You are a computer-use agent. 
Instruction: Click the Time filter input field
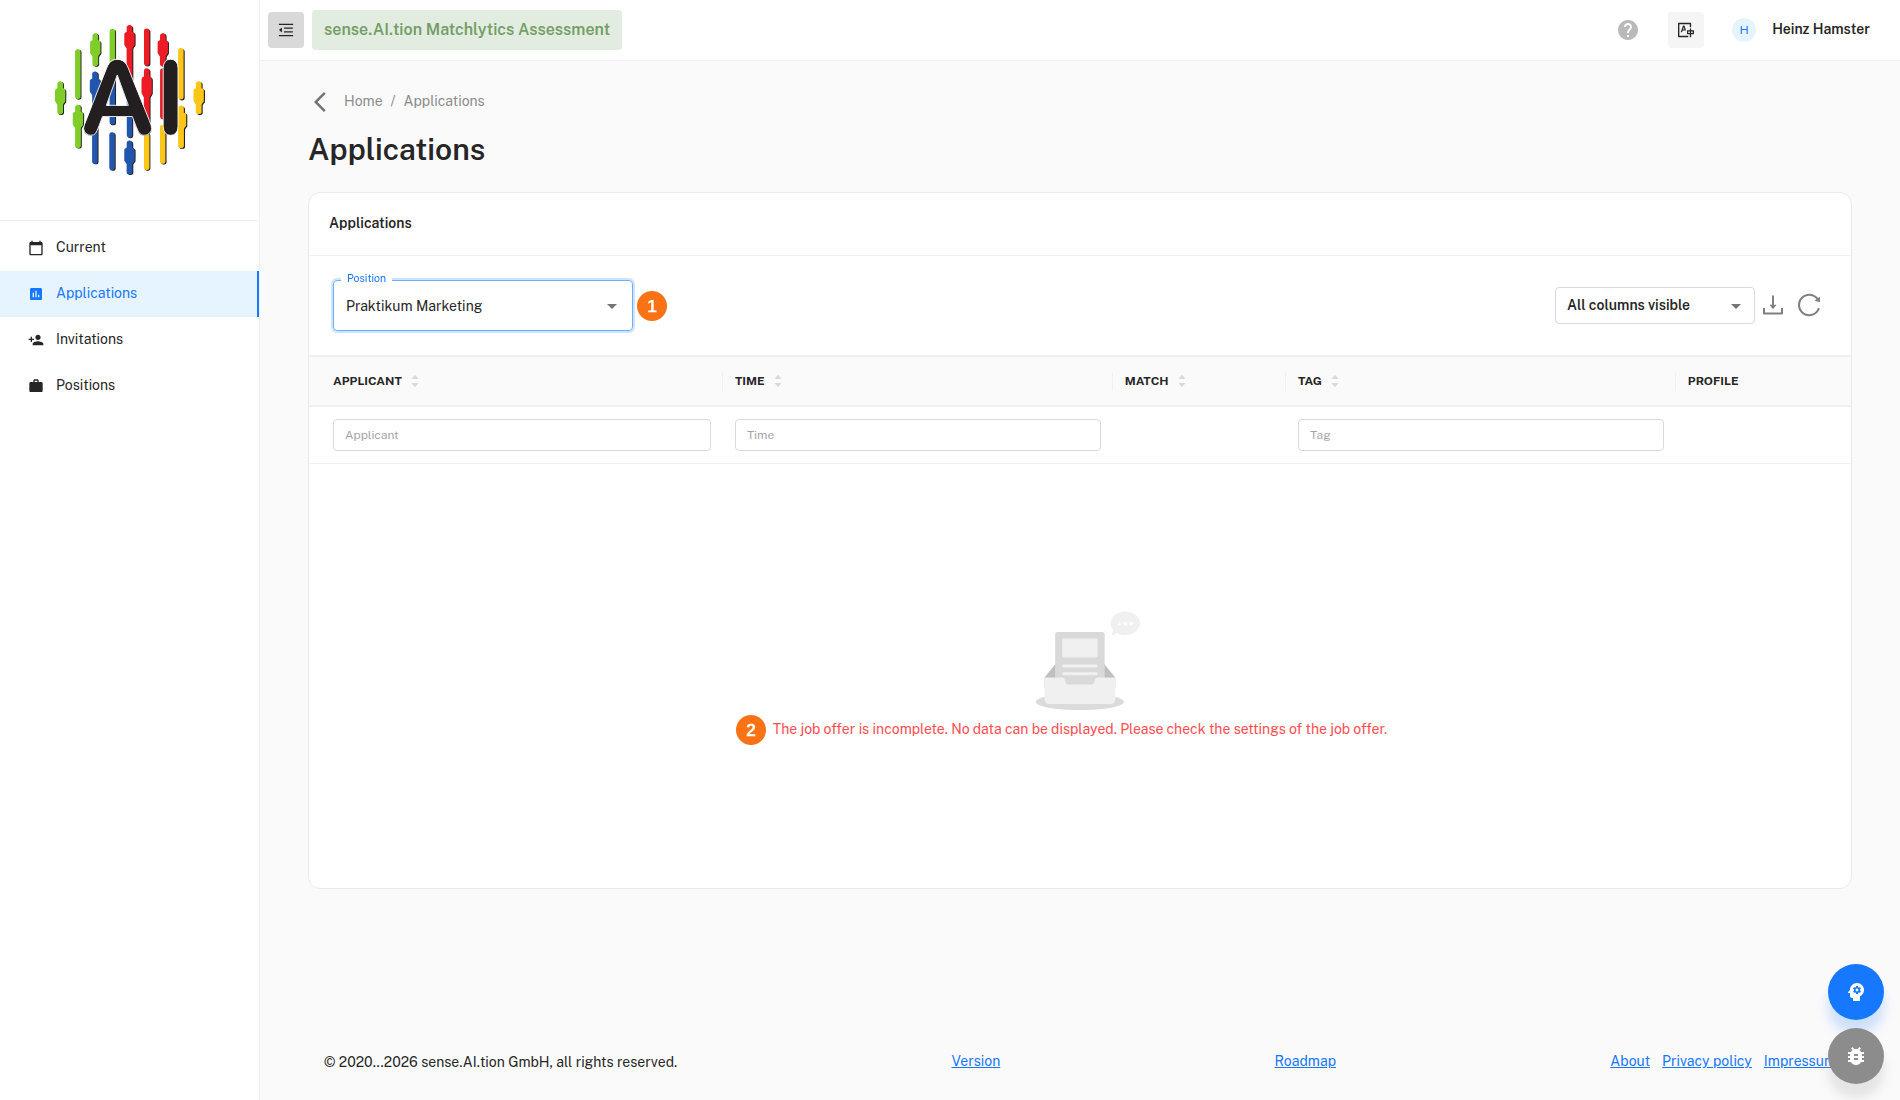pos(918,435)
